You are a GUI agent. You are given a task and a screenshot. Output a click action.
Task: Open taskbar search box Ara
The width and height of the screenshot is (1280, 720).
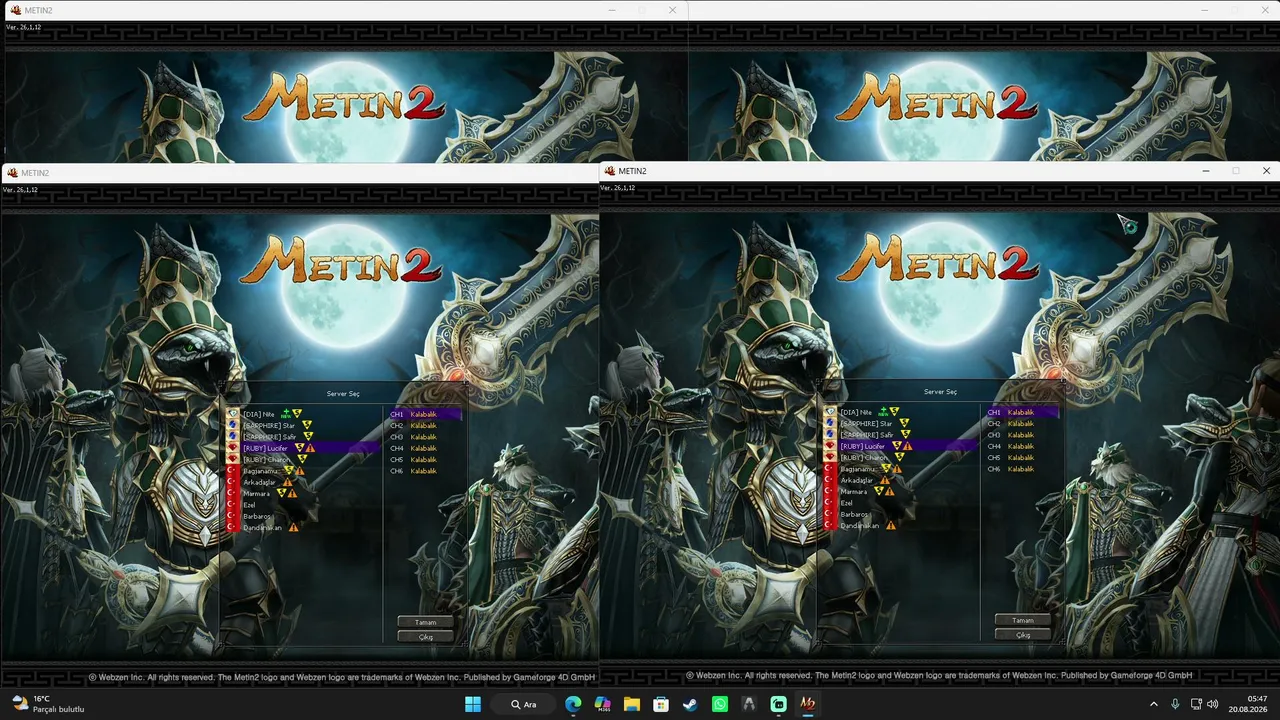(x=525, y=704)
